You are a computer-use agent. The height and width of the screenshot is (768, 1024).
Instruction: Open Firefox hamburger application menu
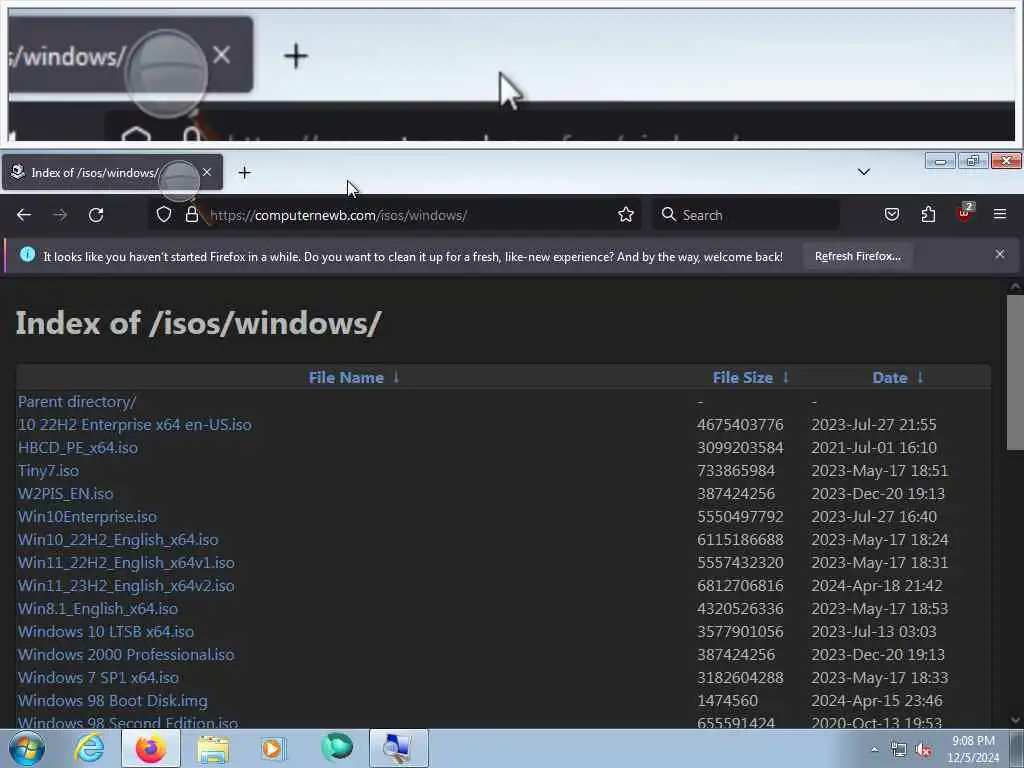click(1000, 214)
